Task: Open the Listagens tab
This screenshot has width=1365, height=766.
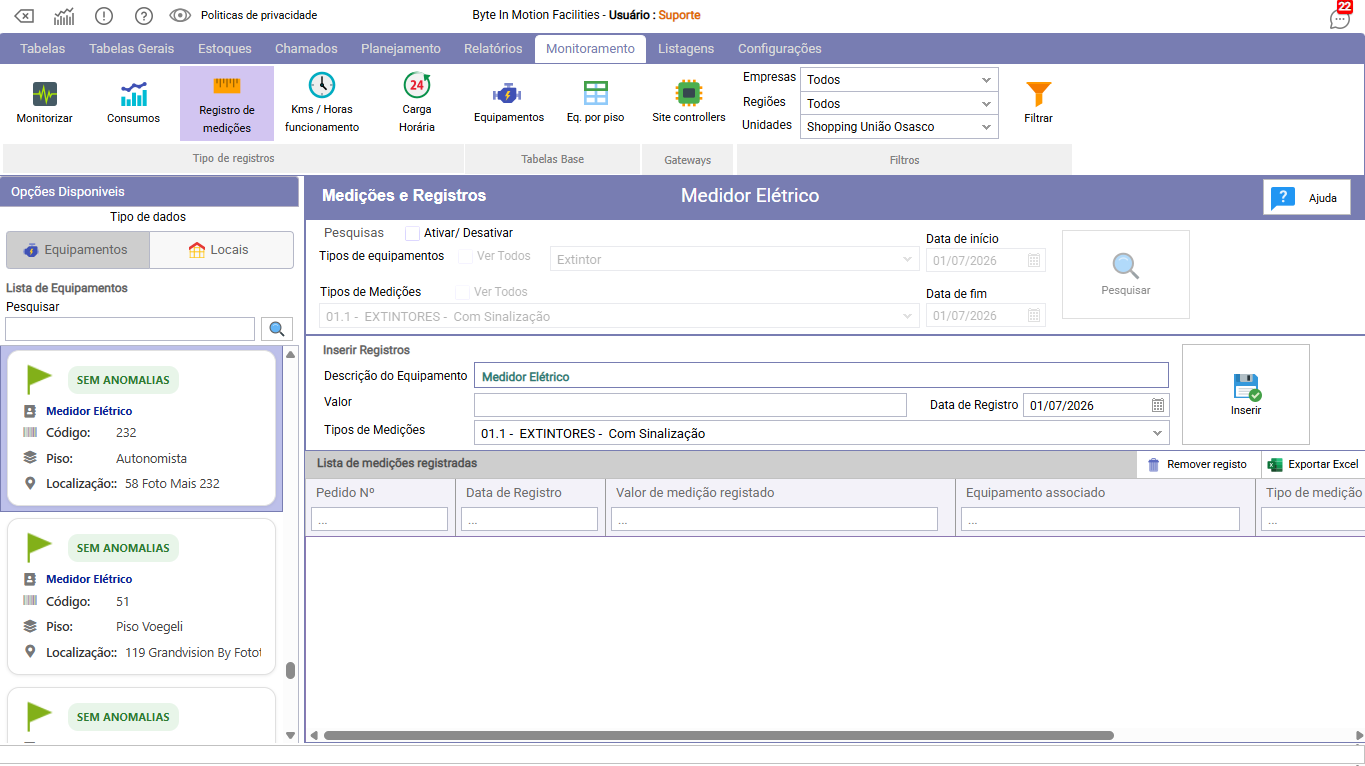Action: tap(686, 48)
